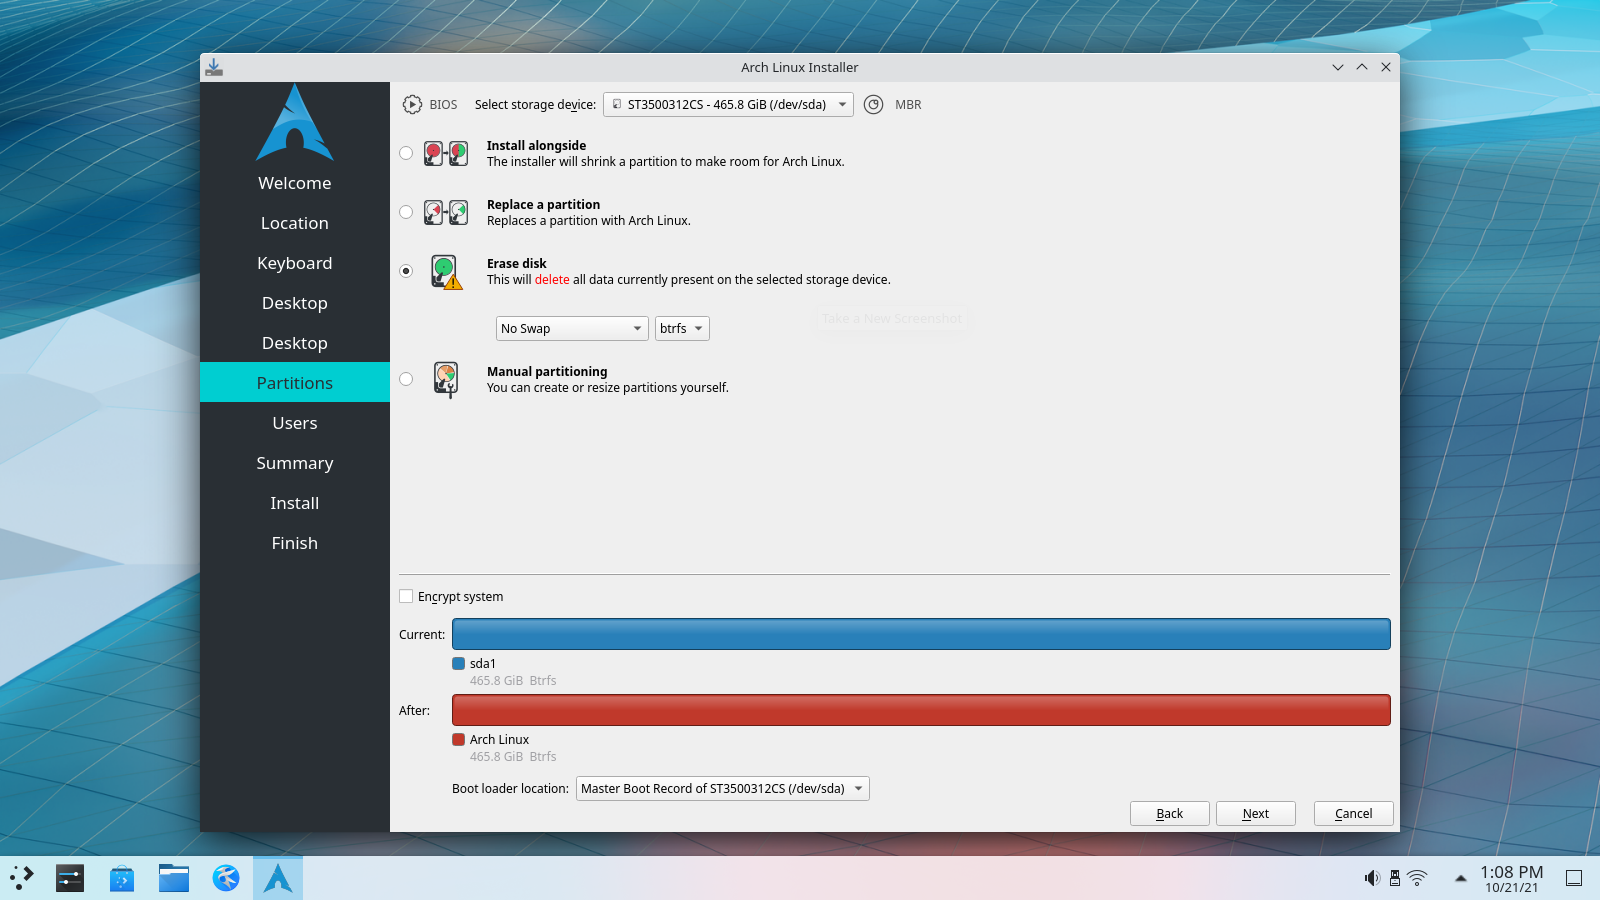Click the red Arch Linux legend swatch

[459, 739]
